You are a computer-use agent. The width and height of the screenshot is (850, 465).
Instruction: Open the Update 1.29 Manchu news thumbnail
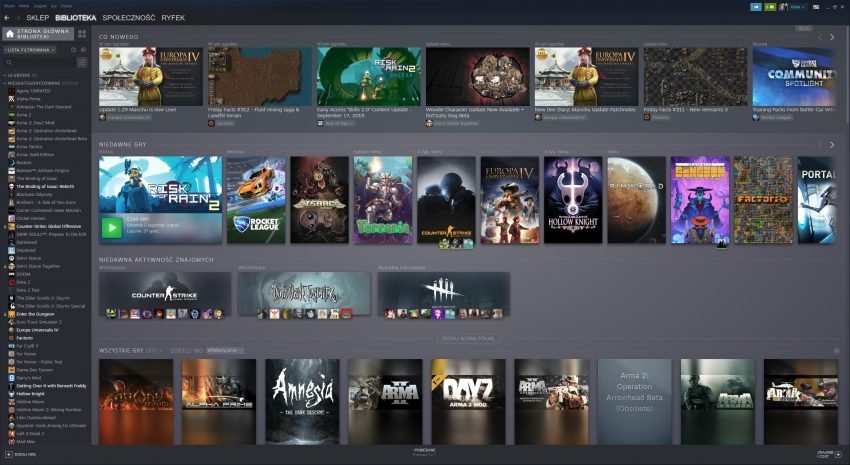(x=151, y=76)
